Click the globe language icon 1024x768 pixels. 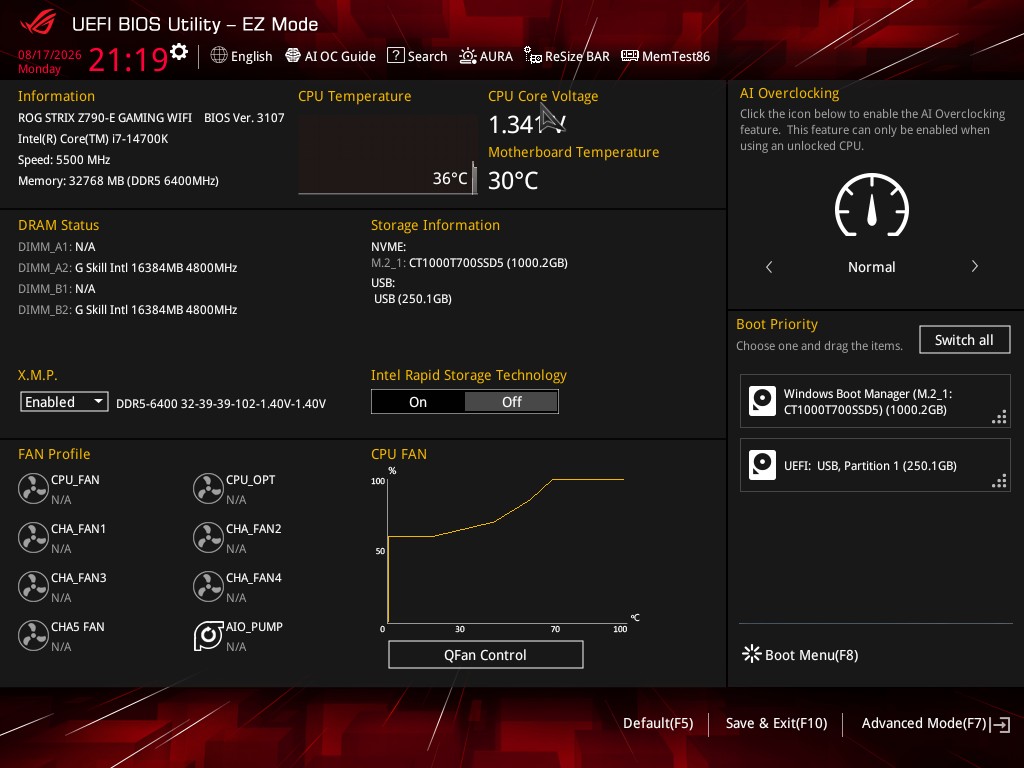click(219, 56)
